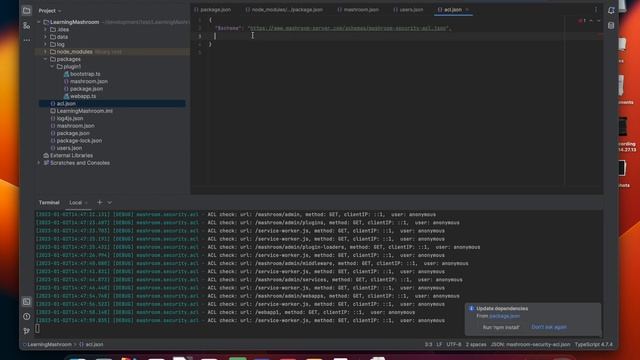
Task: Open JSON schema mashroom-security-acl selector
Action: [x=530, y=344]
